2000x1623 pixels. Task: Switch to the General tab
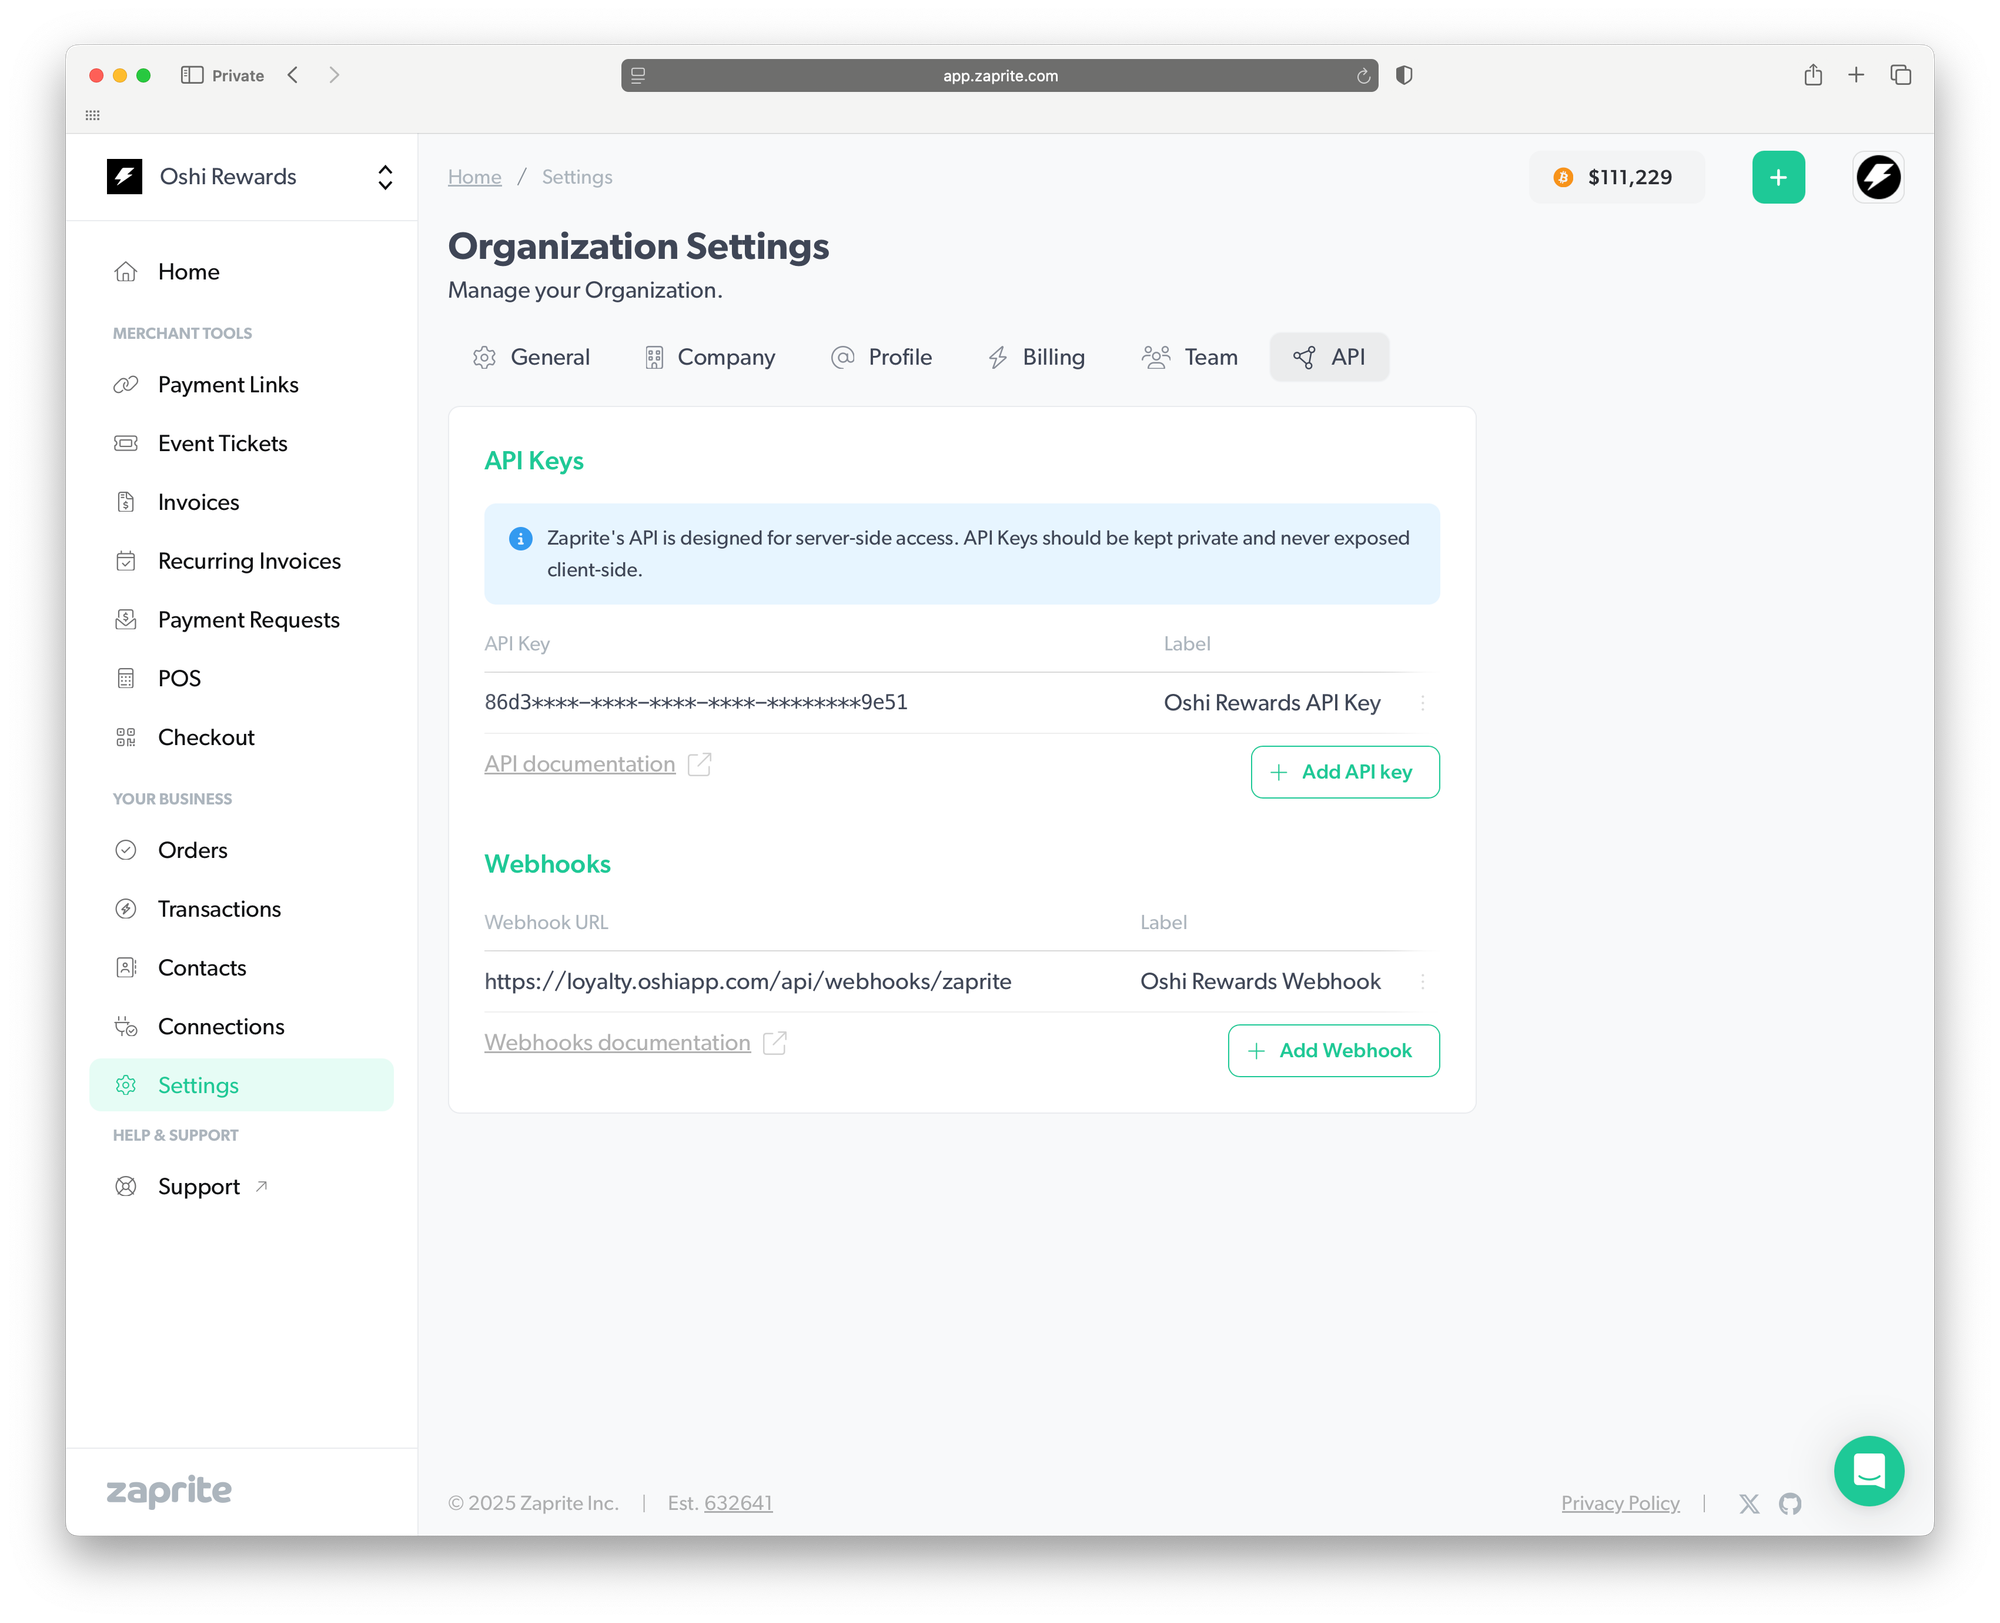pyautogui.click(x=531, y=357)
